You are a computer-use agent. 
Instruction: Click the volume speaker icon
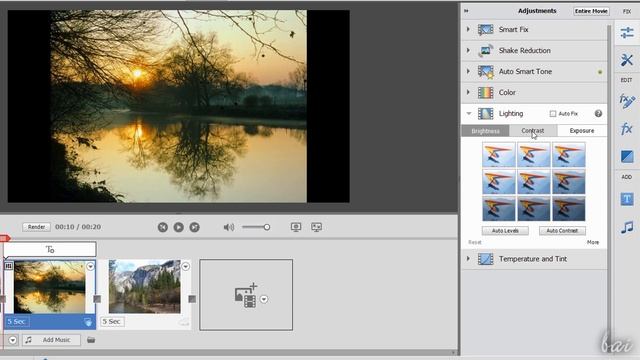229,227
